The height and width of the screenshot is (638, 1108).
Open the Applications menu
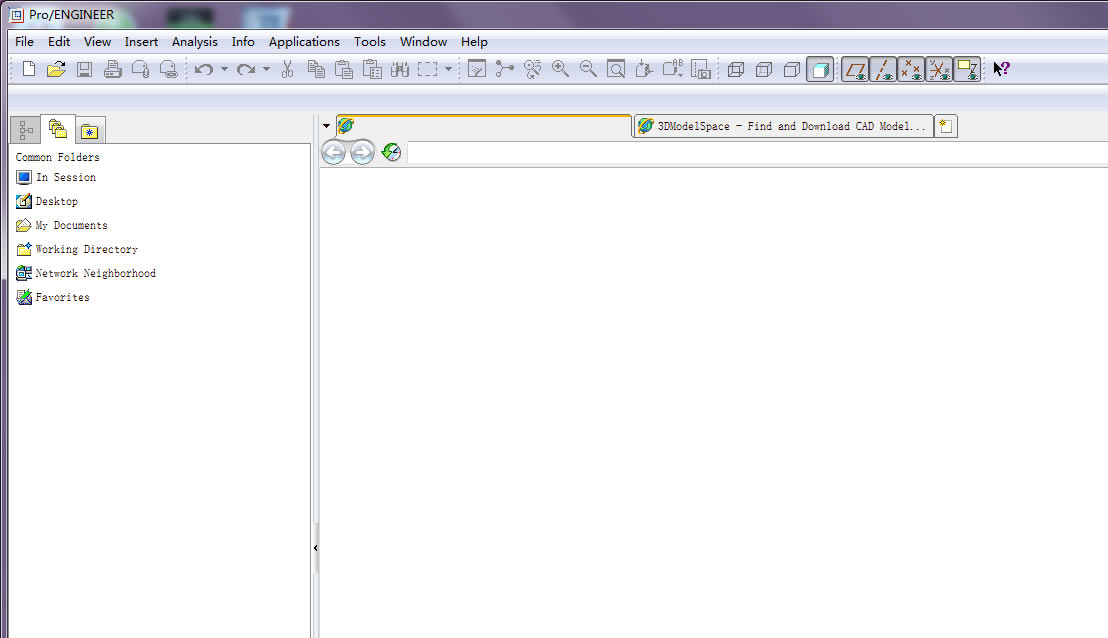point(304,41)
